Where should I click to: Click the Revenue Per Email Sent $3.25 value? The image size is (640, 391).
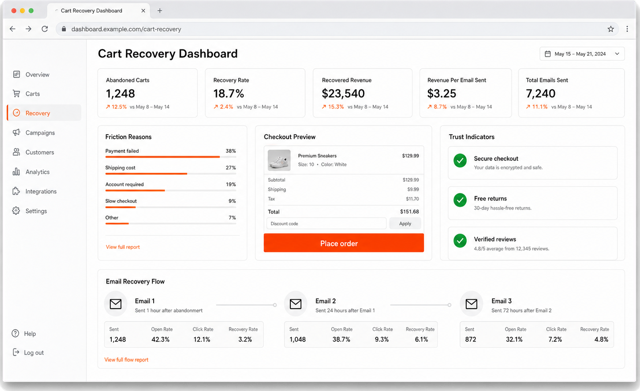pyautogui.click(x=442, y=93)
